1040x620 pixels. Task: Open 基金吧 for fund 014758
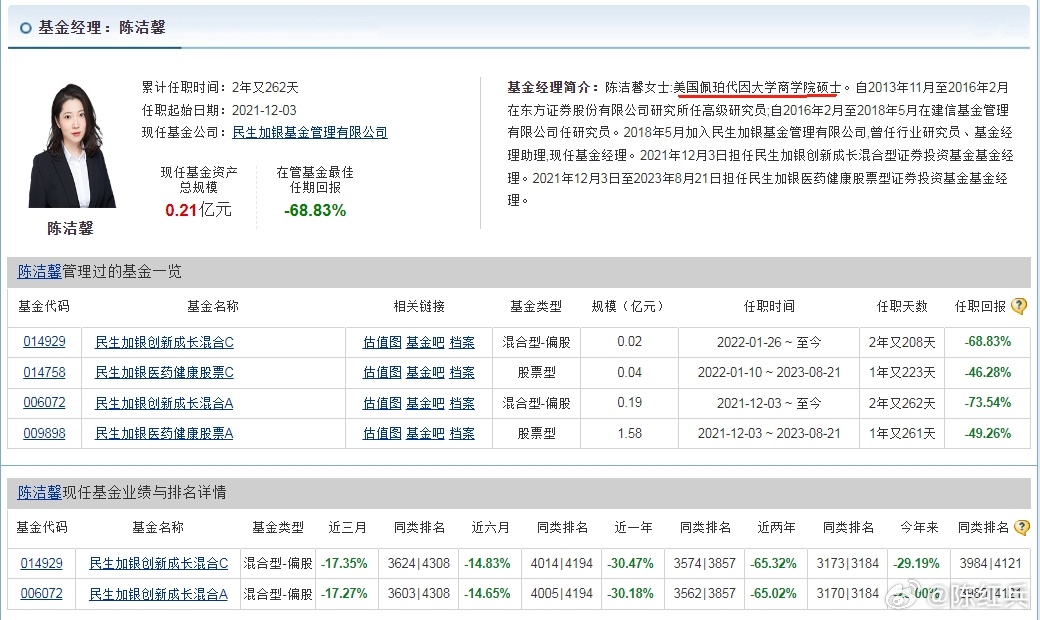point(425,373)
